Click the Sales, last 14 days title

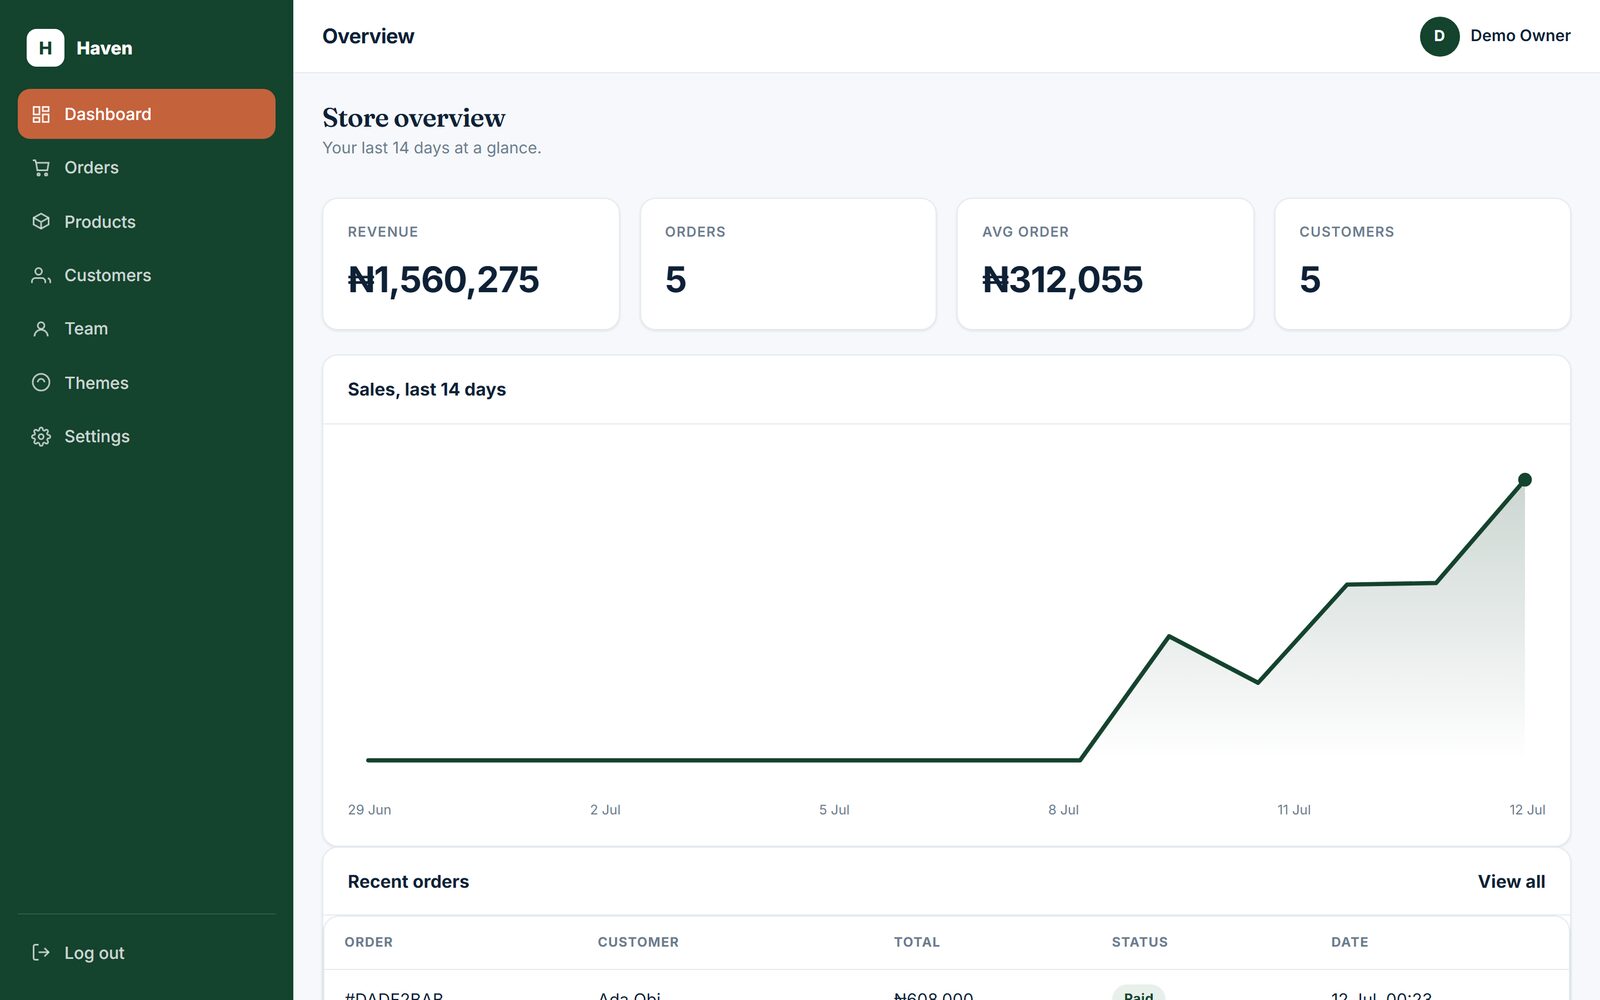click(427, 390)
